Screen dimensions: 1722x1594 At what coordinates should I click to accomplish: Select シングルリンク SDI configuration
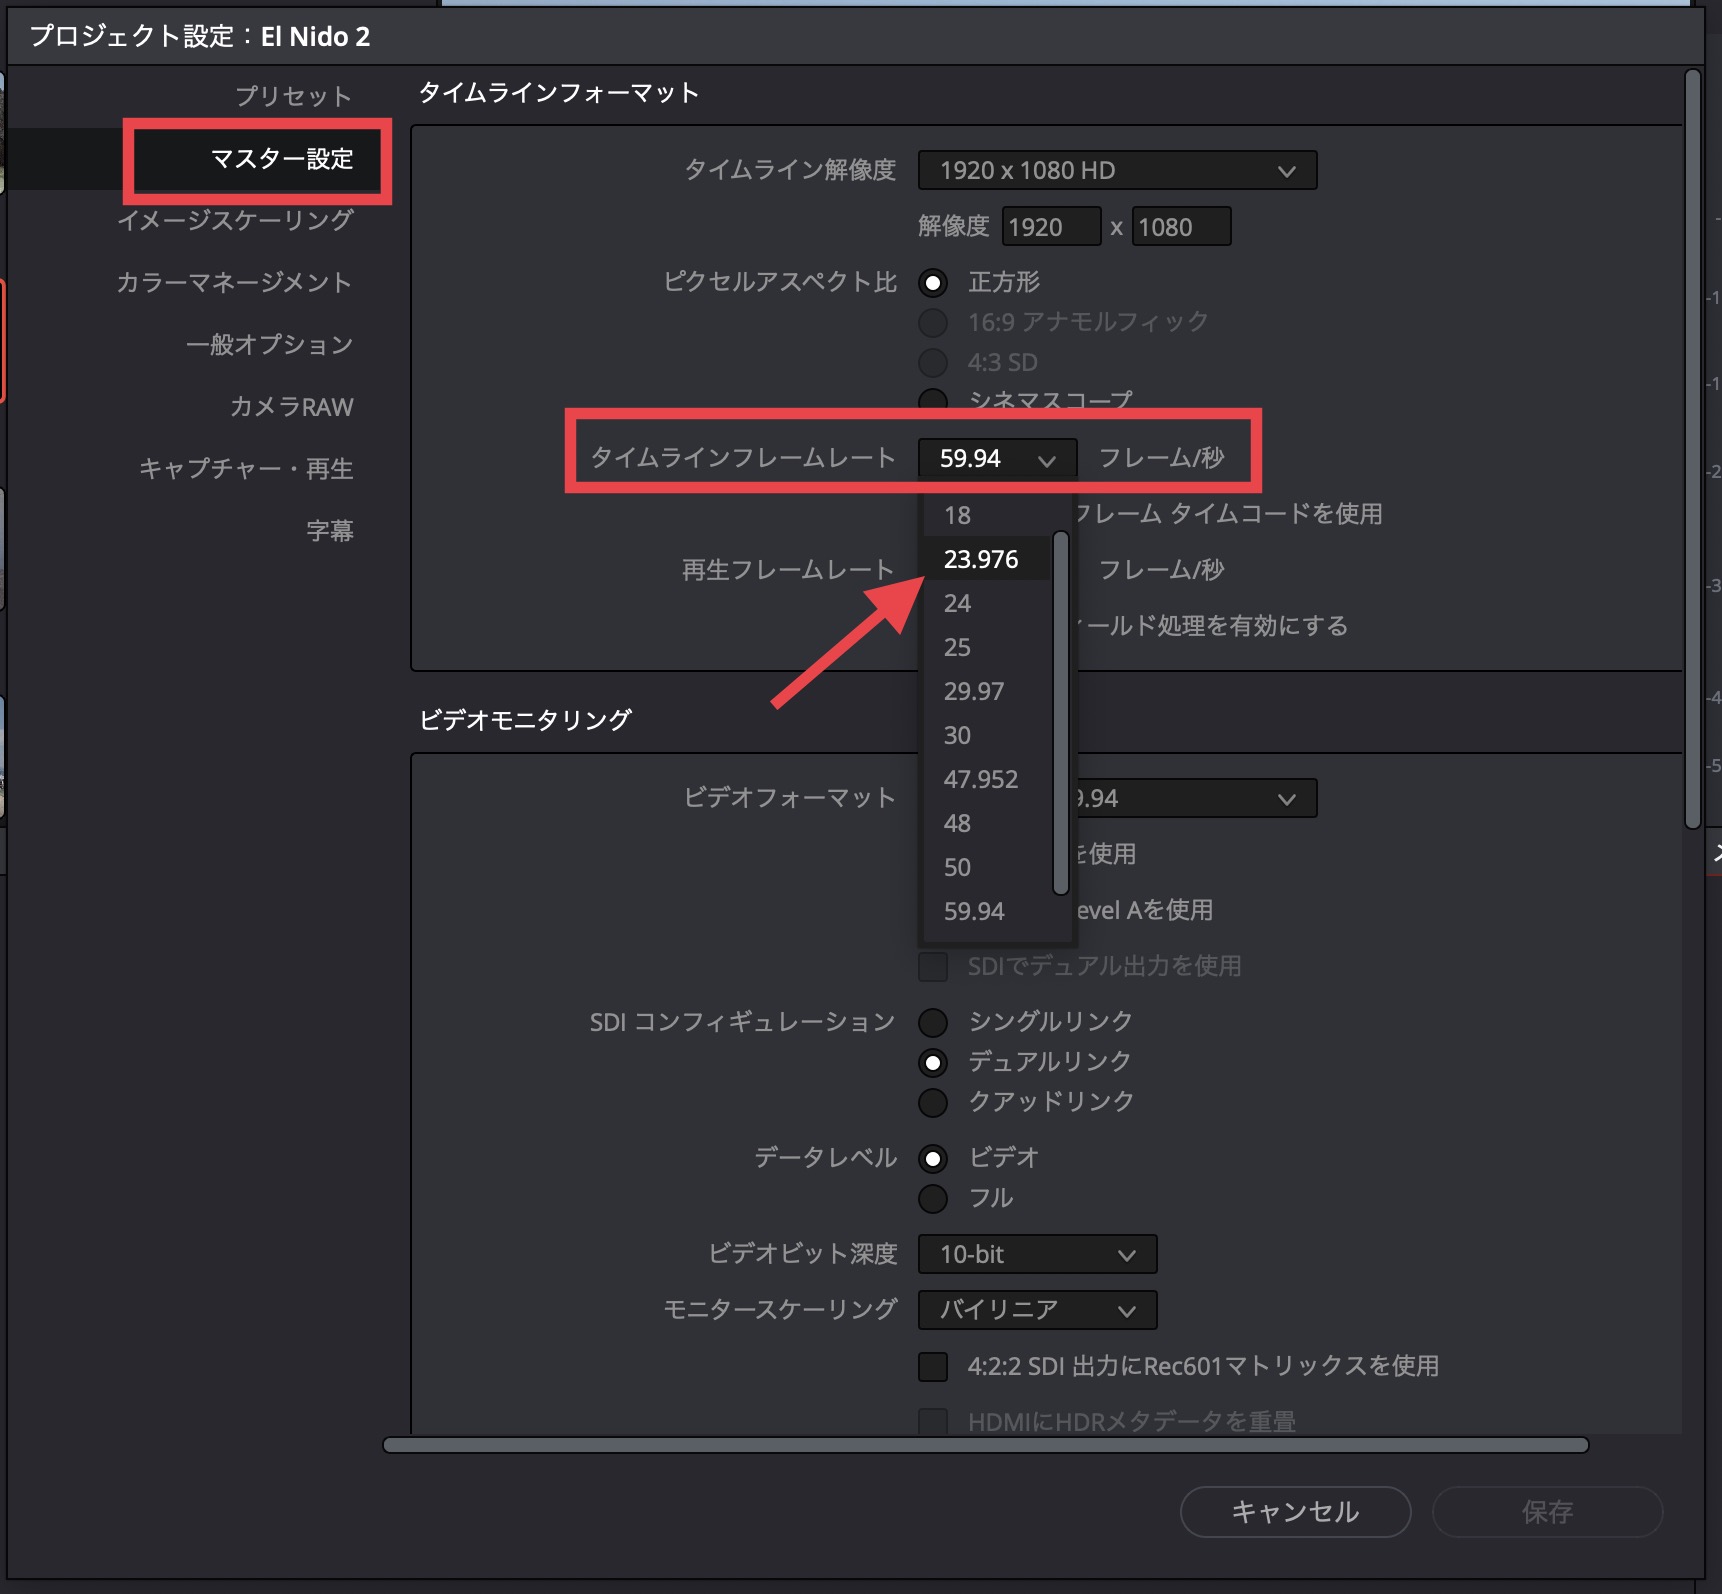pyautogui.click(x=933, y=1022)
